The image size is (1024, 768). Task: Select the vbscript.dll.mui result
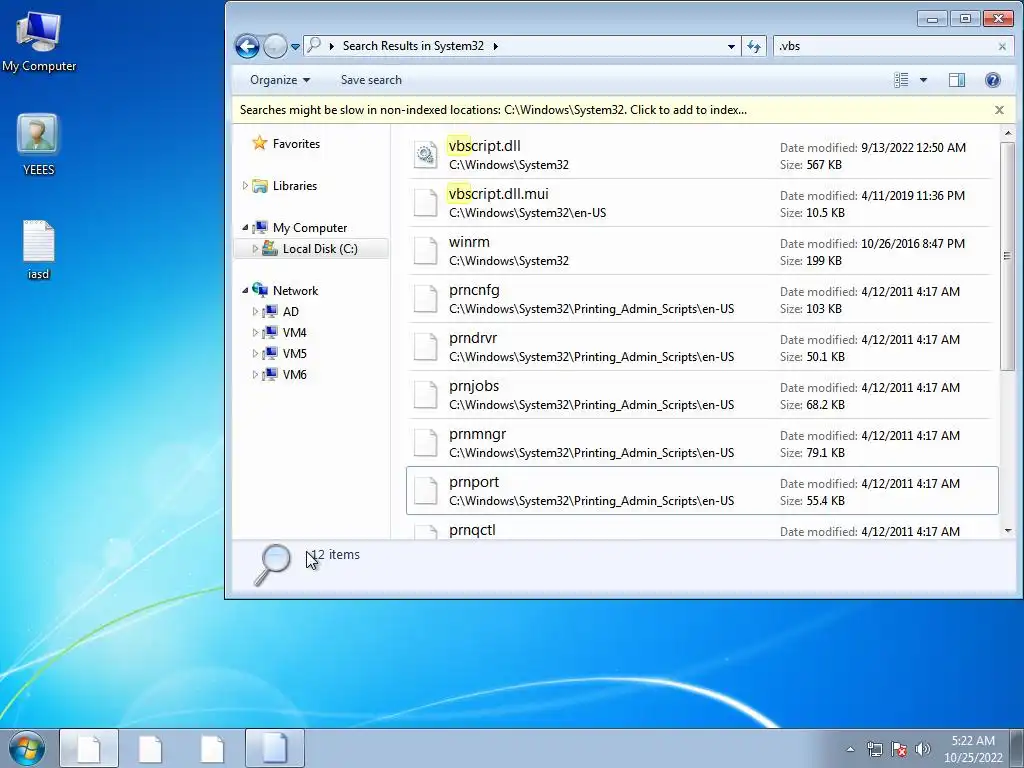coord(702,202)
